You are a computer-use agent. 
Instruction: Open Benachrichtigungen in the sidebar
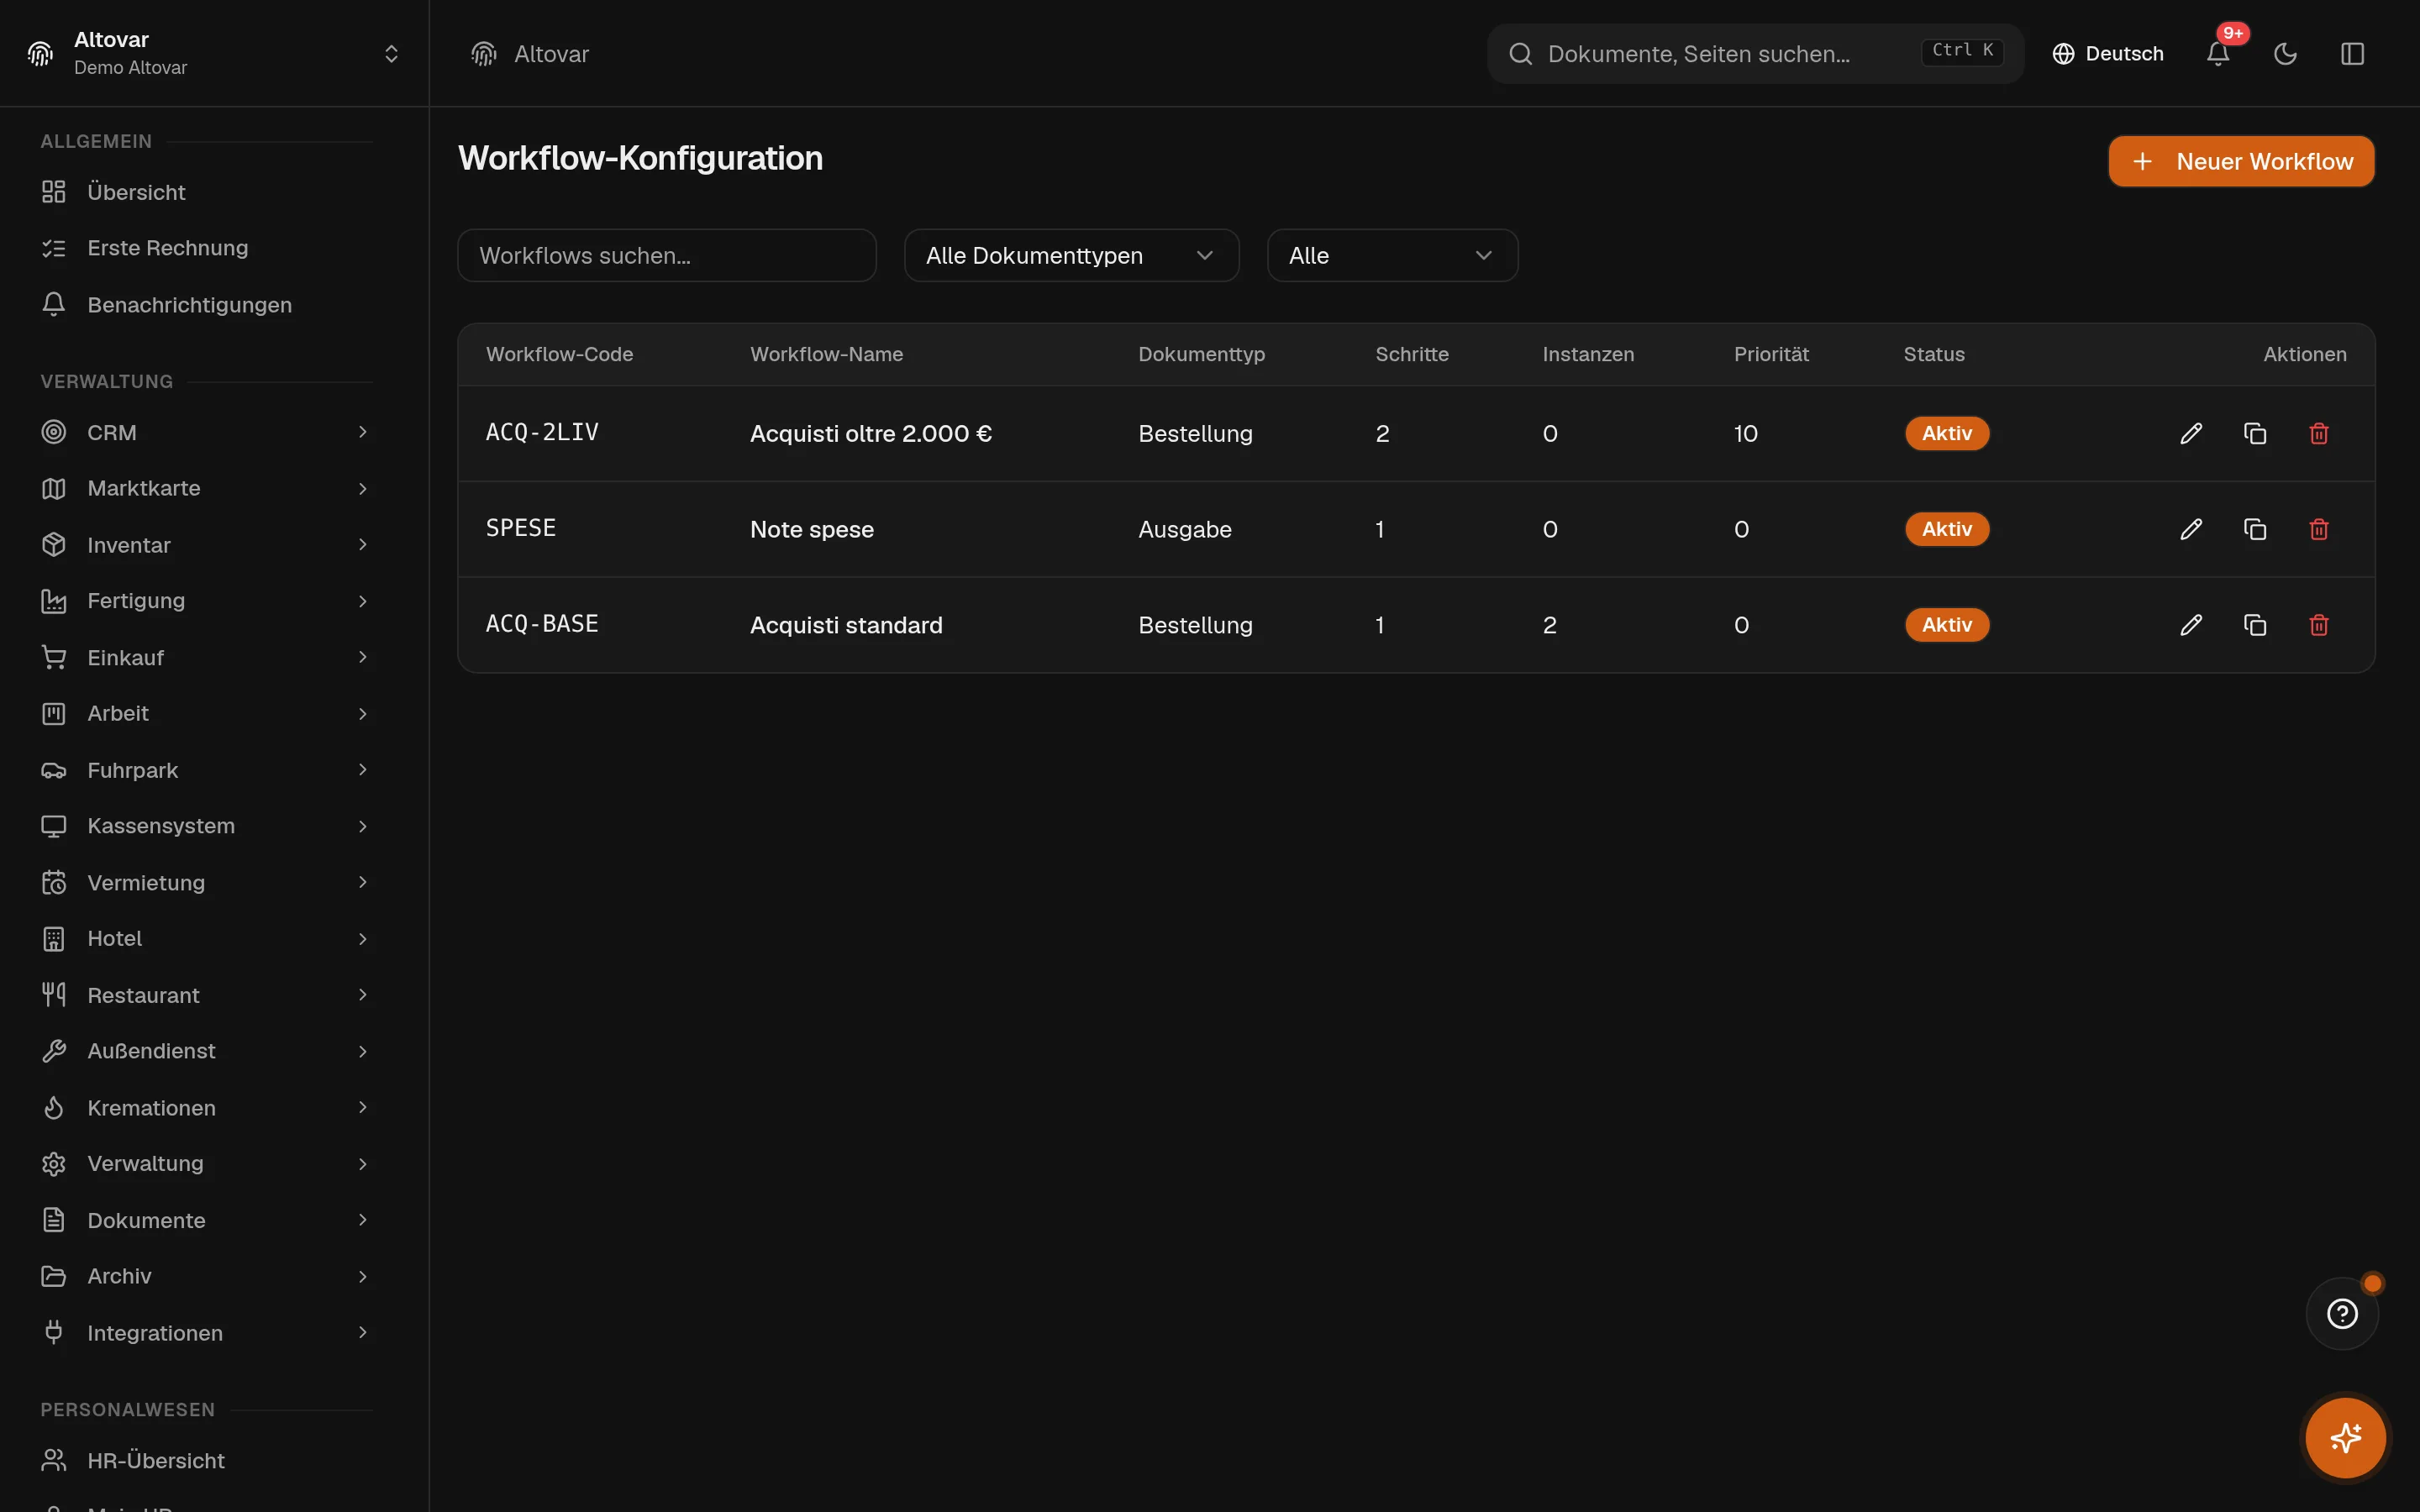click(x=206, y=305)
